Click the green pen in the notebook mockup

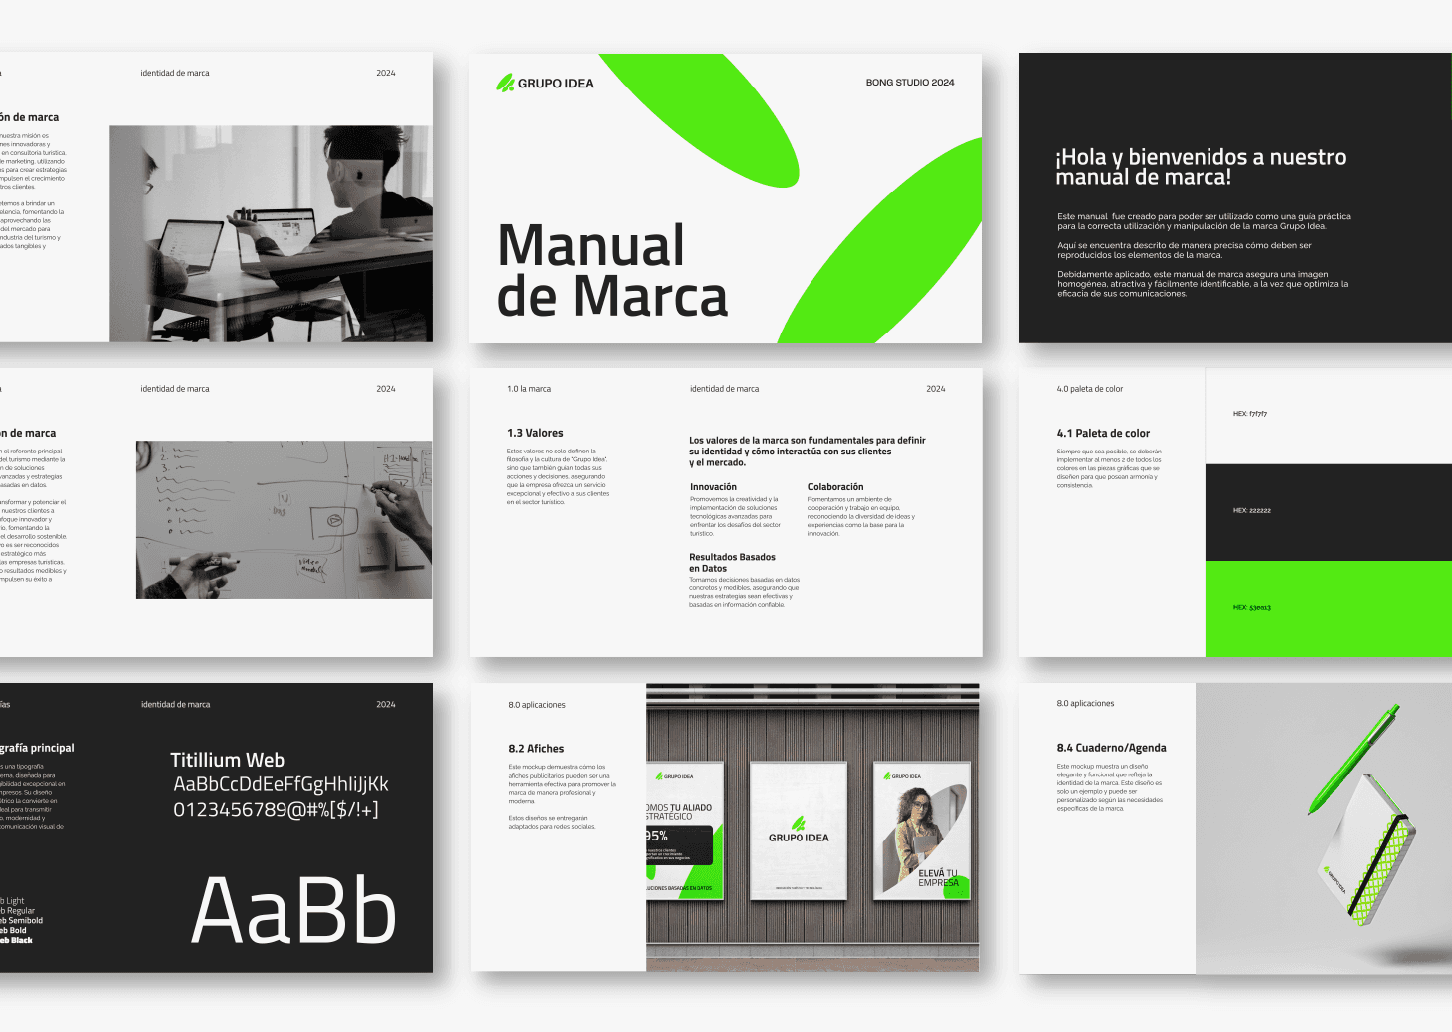(1354, 759)
